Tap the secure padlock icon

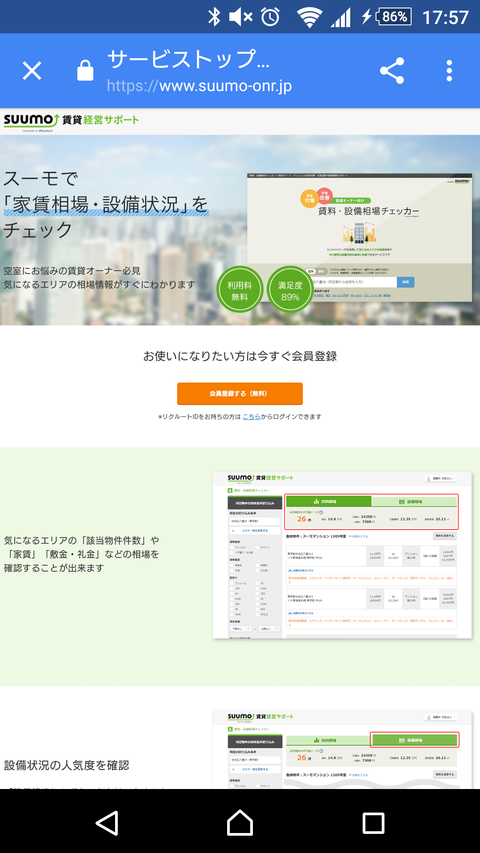click(x=85, y=71)
